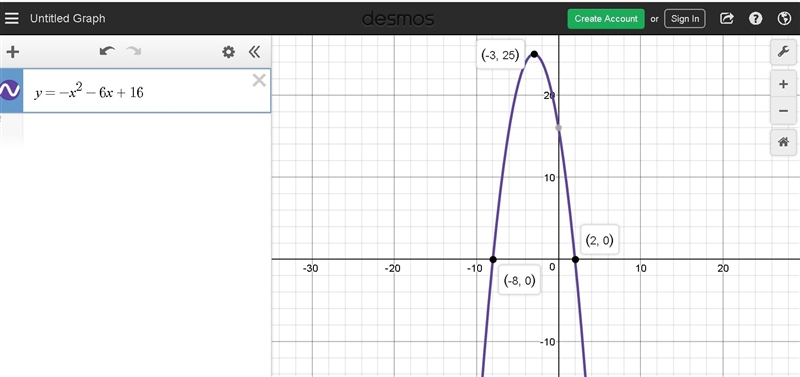800x377 pixels.
Task: Open the help question mark menu
Action: coord(756,19)
